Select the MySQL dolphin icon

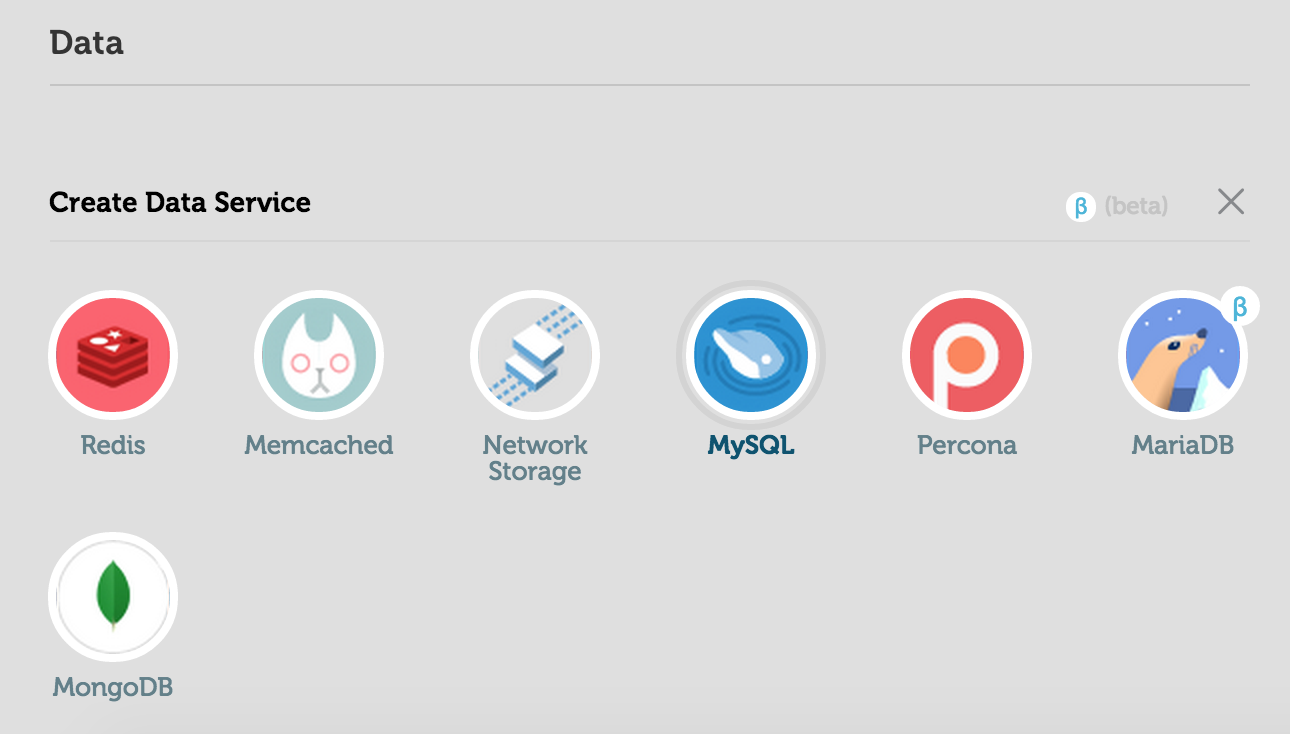(751, 355)
